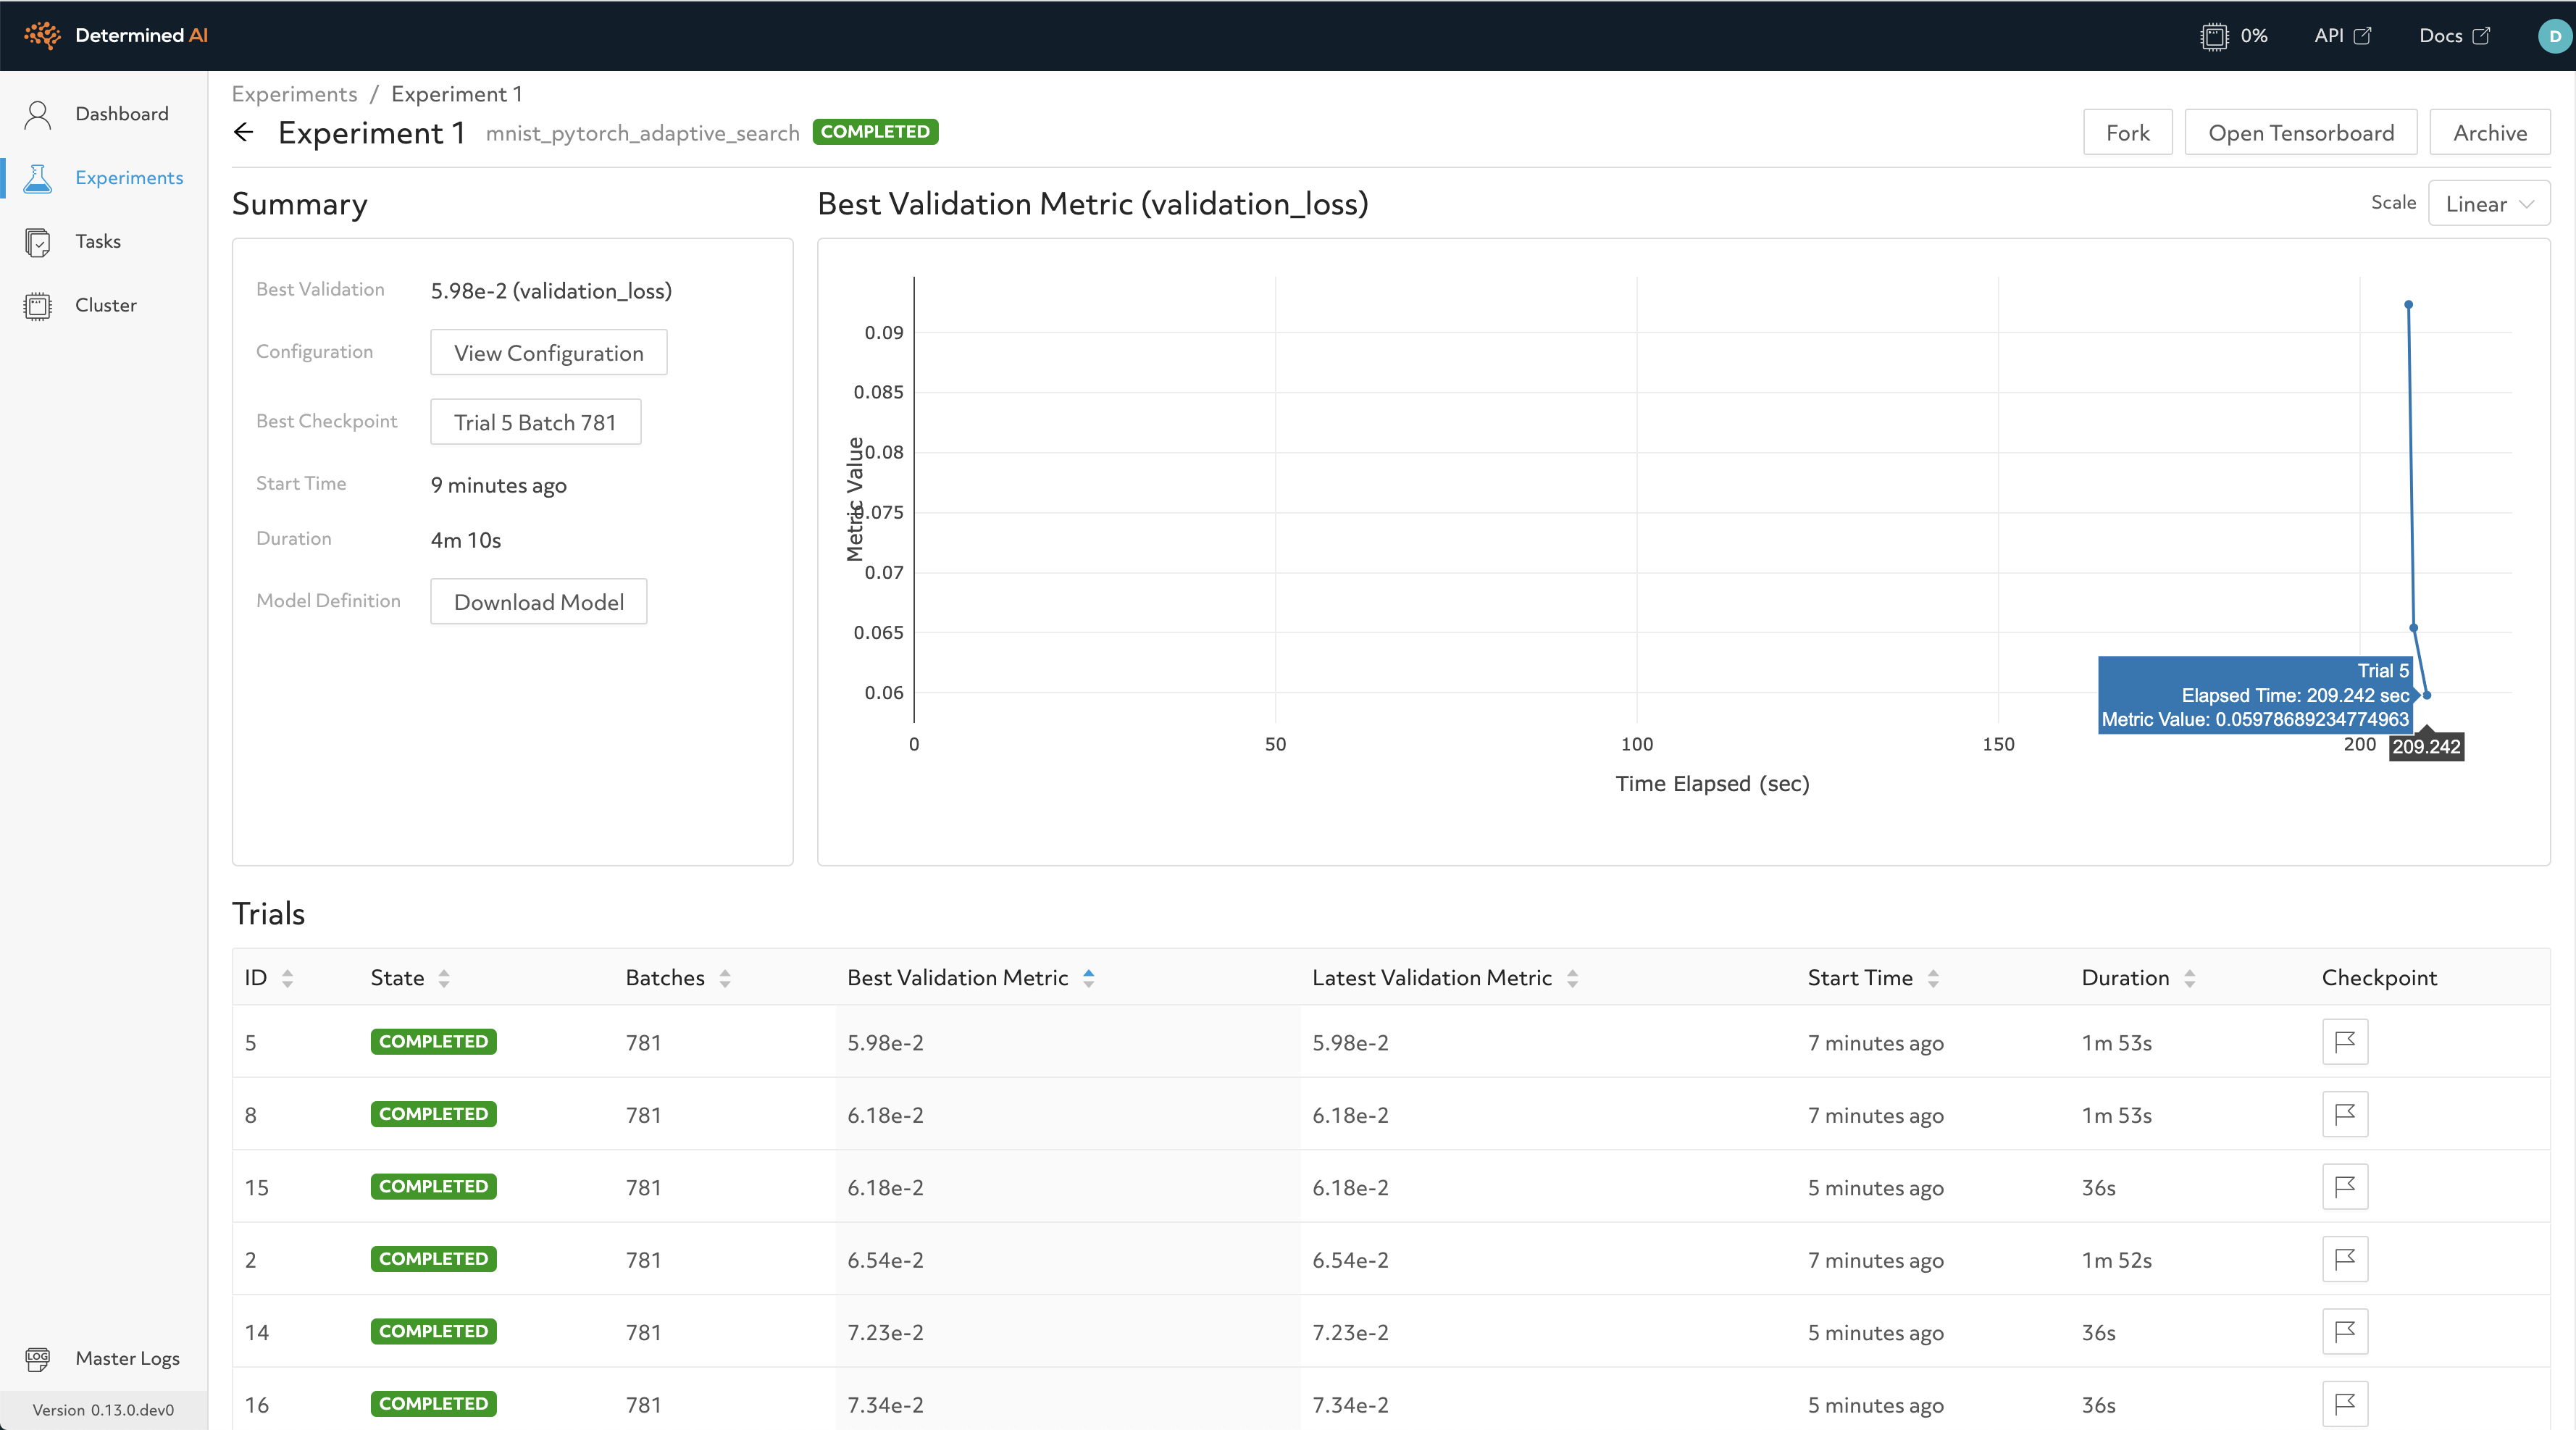Click View Configuration button

pyautogui.click(x=548, y=352)
